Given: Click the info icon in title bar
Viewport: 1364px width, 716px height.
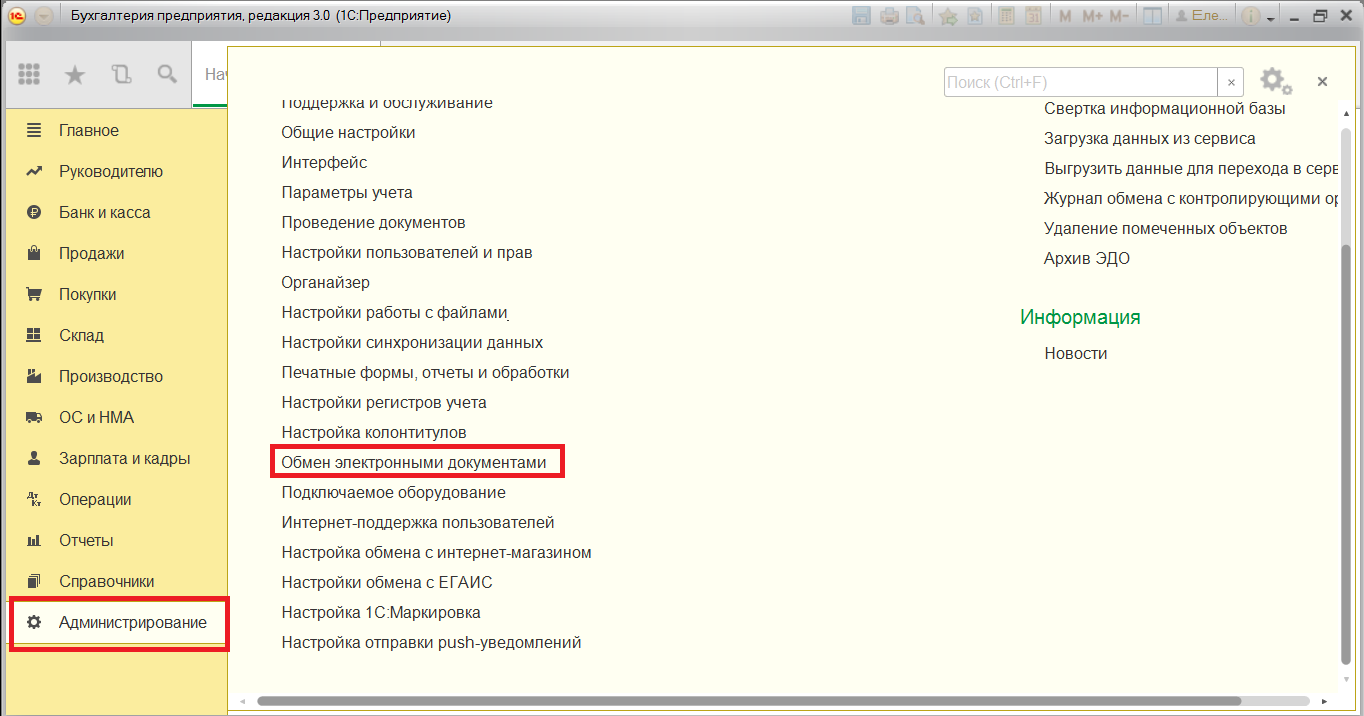Looking at the screenshot, I should 1250,16.
